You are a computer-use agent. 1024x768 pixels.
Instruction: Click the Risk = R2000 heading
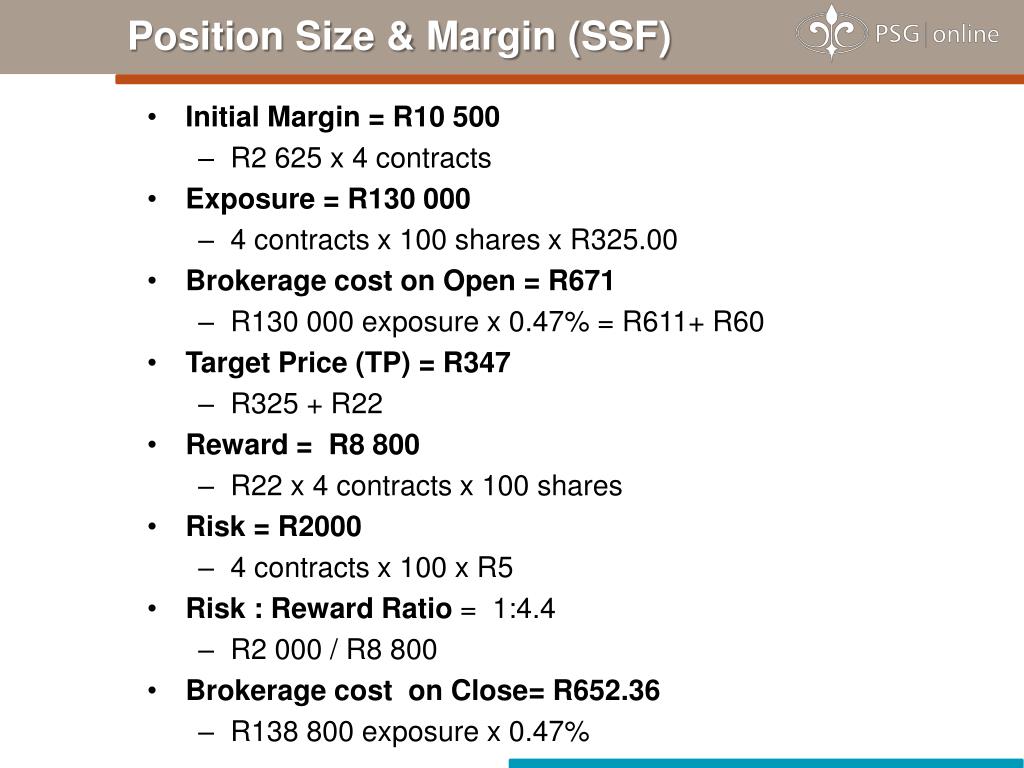click(x=273, y=526)
